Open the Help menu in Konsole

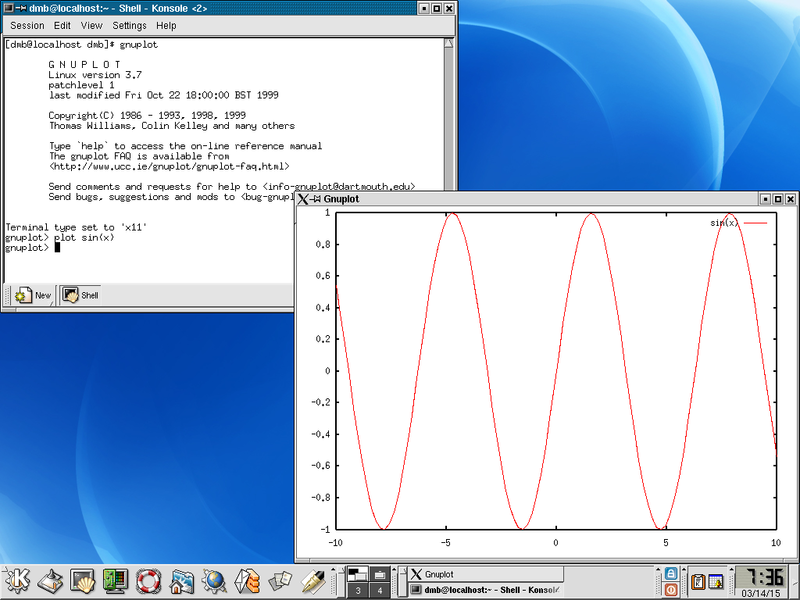[x=166, y=26]
